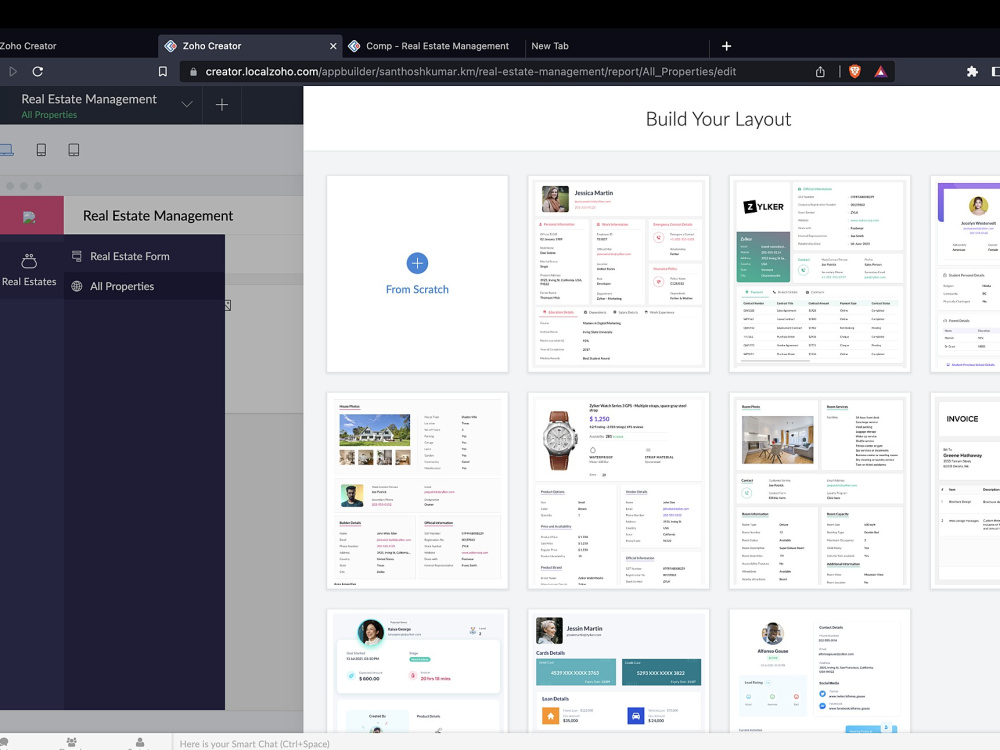
Task: Choose the INVOICE layout template
Action: (966, 490)
